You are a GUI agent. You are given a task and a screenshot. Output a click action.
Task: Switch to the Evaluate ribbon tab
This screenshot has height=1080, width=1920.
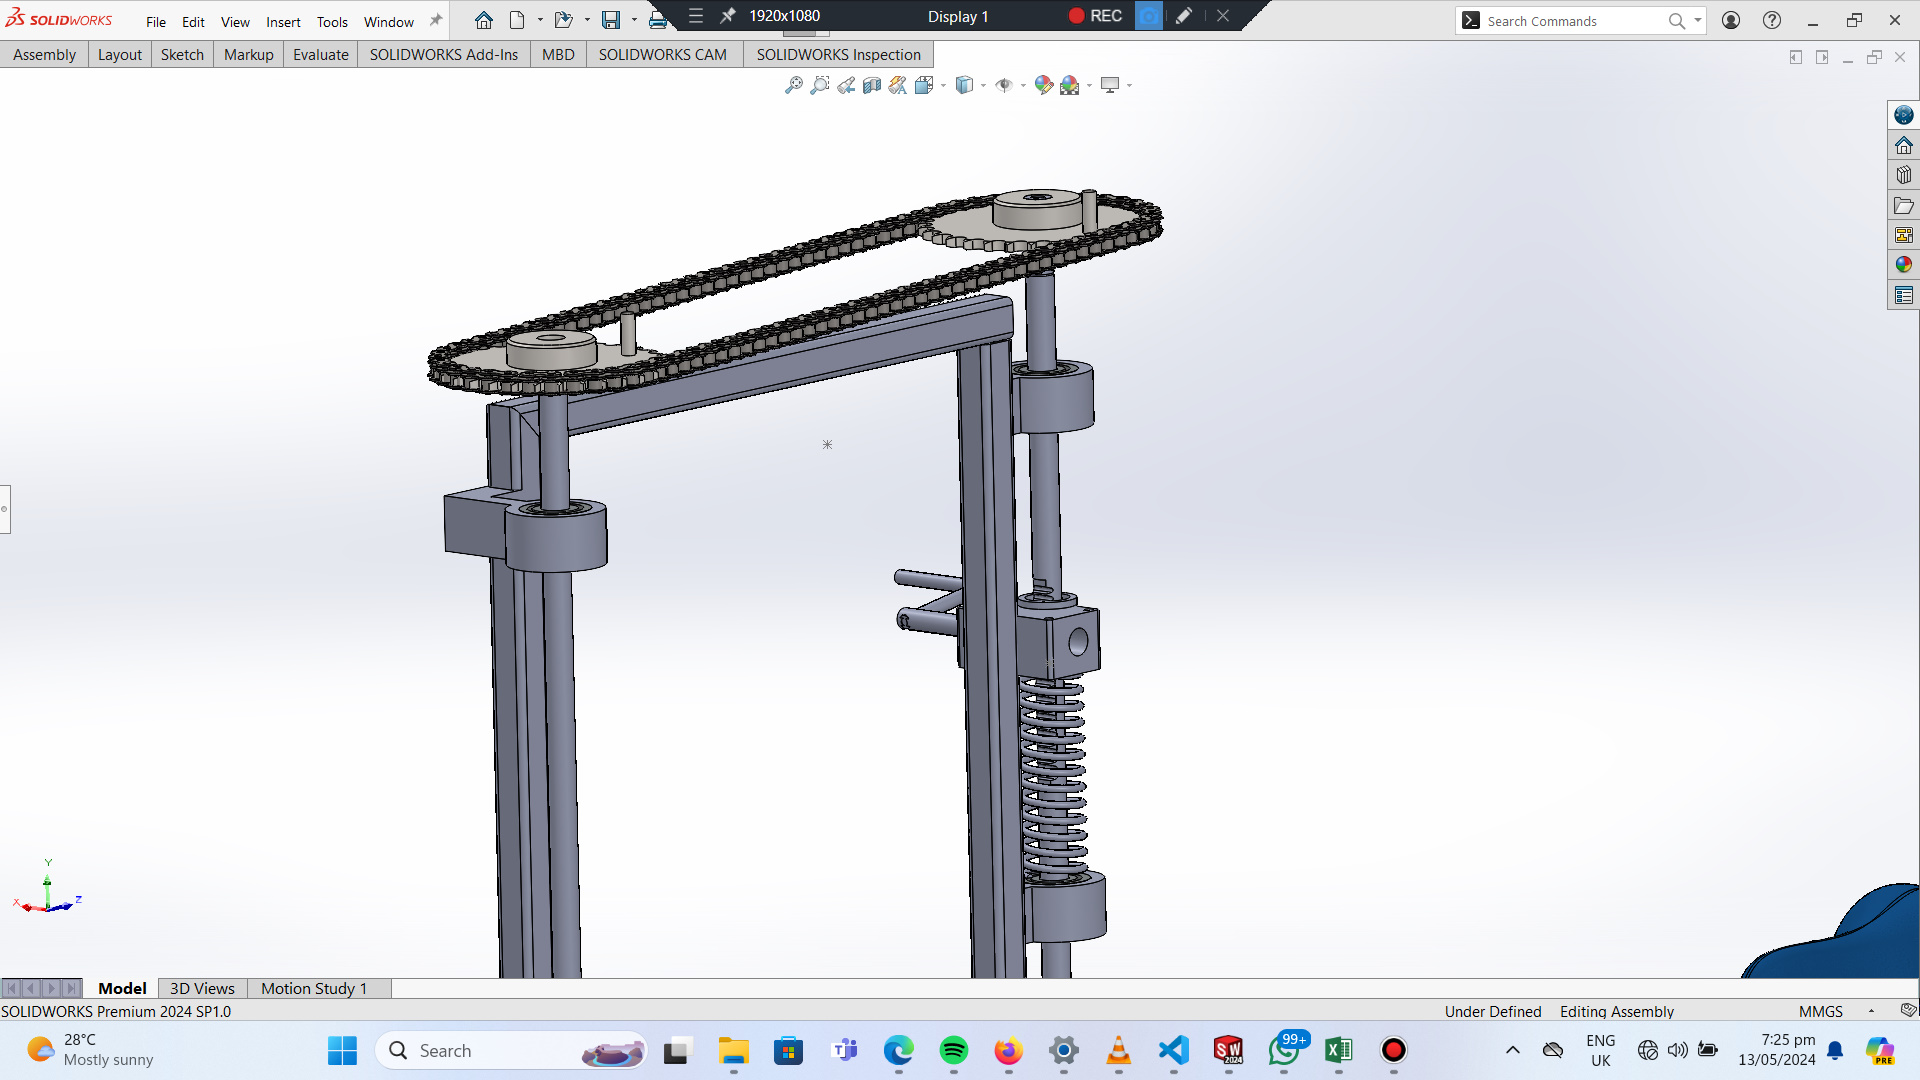click(x=320, y=54)
